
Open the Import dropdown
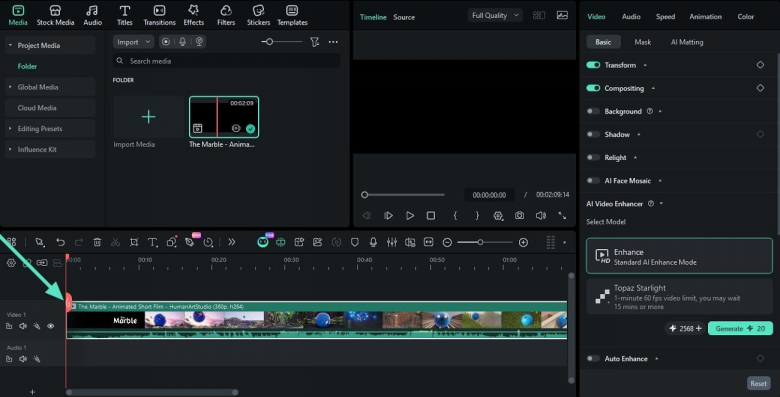tap(133, 42)
